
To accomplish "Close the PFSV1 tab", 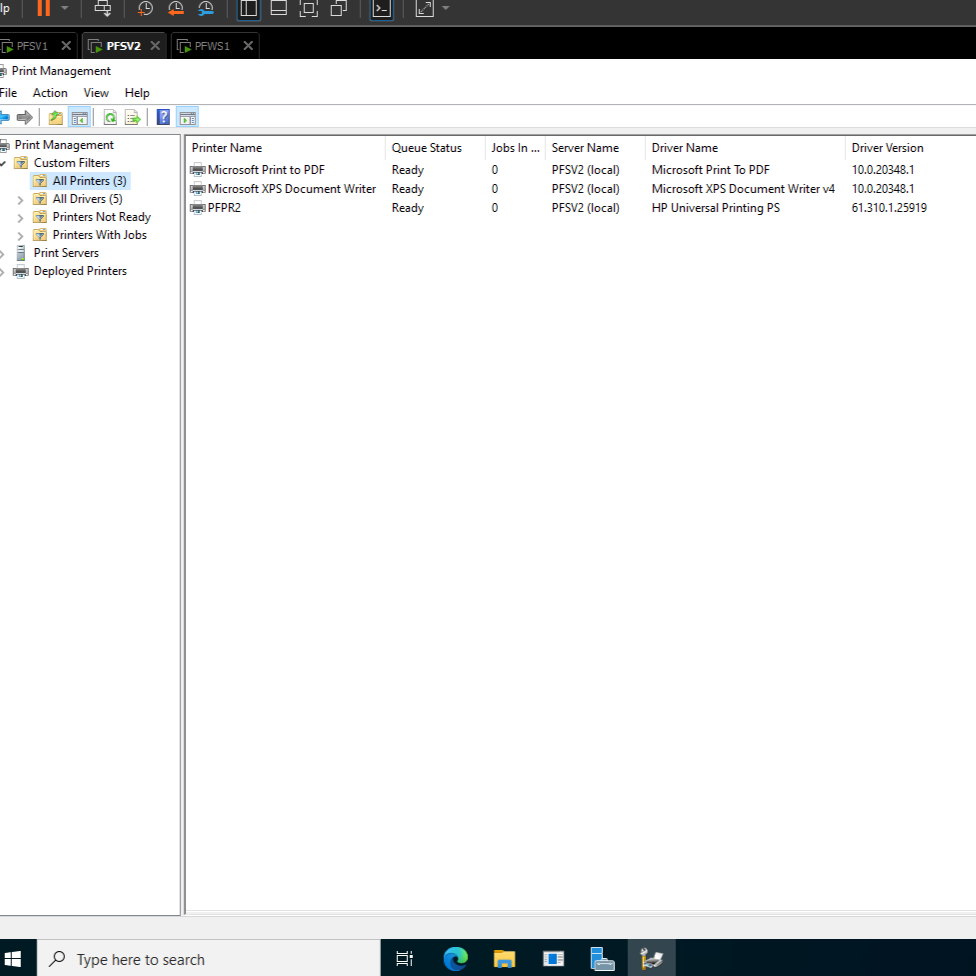I will click(65, 45).
